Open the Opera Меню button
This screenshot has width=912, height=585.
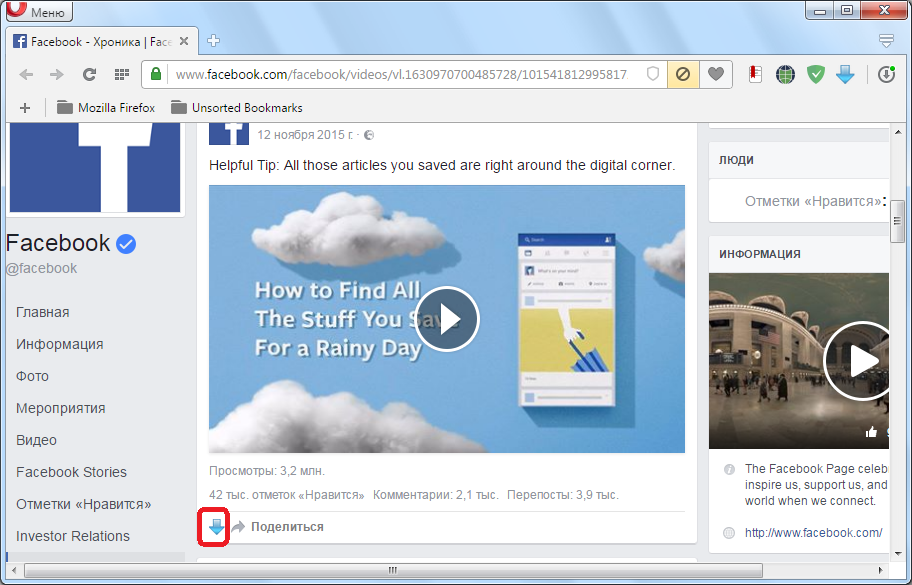[37, 12]
